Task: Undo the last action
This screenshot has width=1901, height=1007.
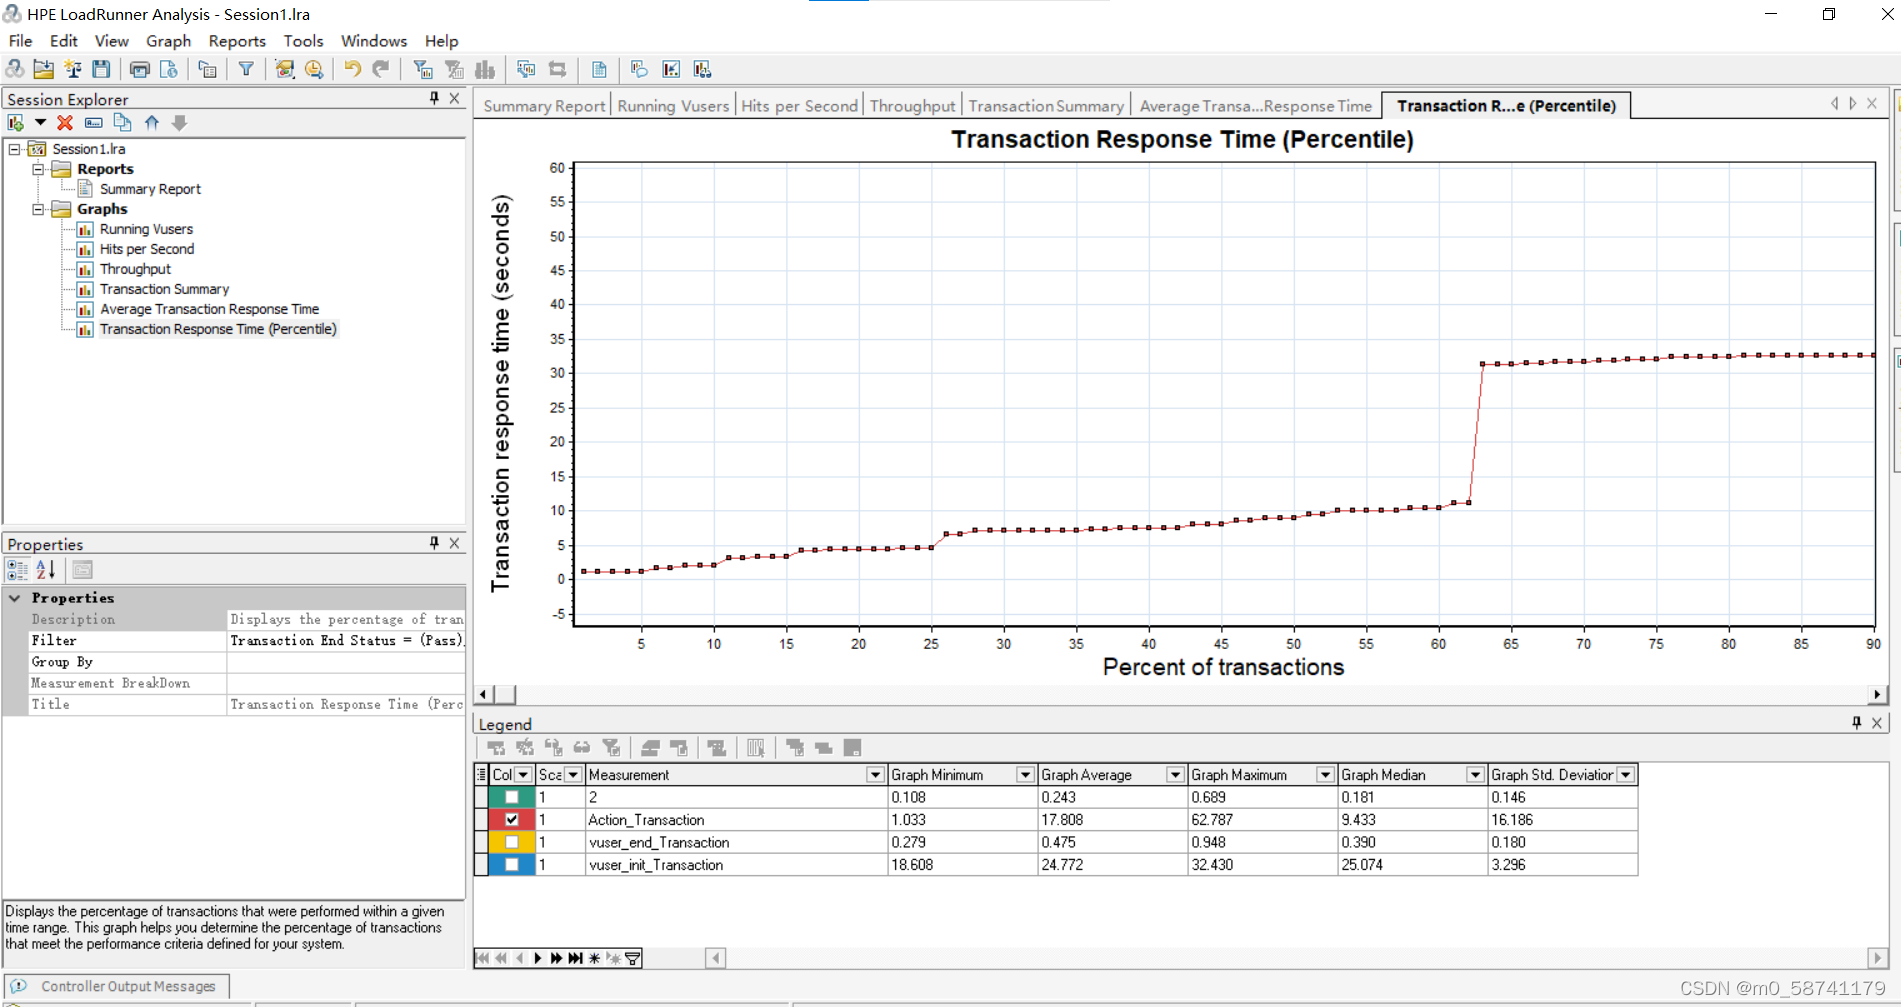Action: 352,69
